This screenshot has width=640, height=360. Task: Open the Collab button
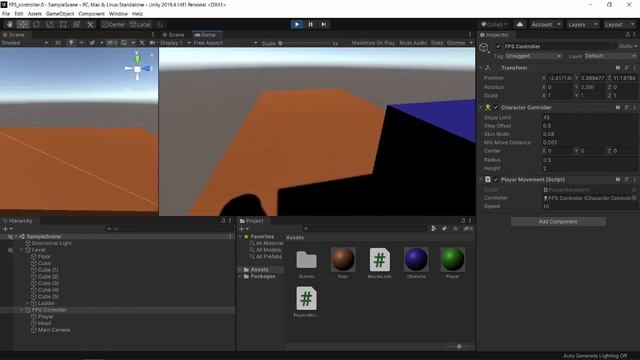pos(494,24)
